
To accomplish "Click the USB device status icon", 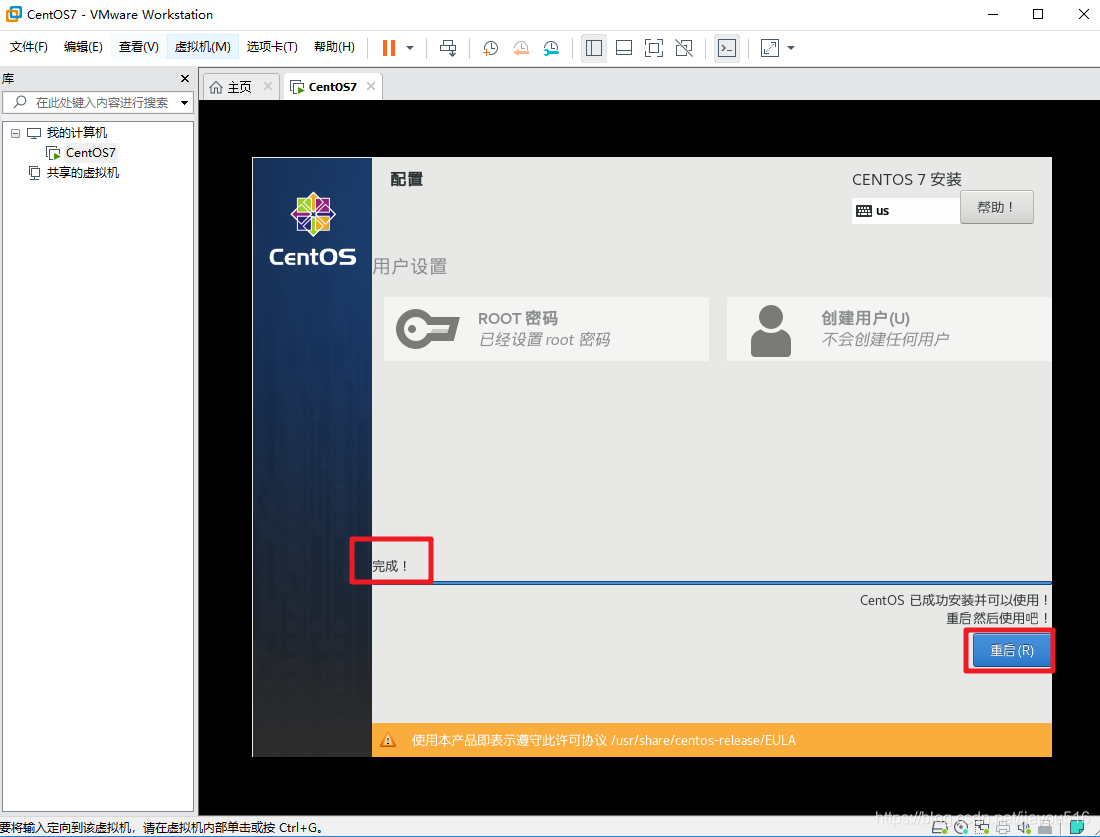I will pyautogui.click(x=1045, y=828).
